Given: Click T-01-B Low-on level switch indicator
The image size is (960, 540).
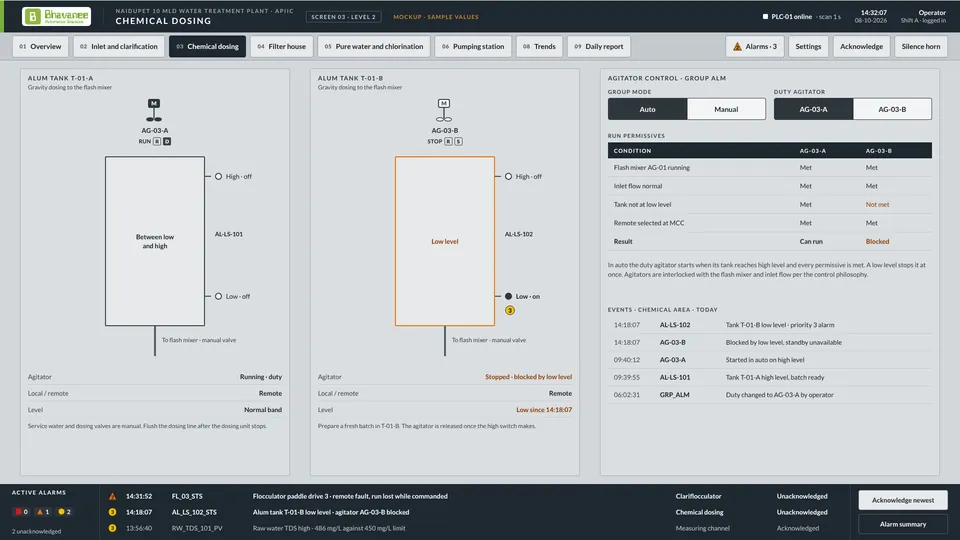Looking at the screenshot, I should 508,296.
